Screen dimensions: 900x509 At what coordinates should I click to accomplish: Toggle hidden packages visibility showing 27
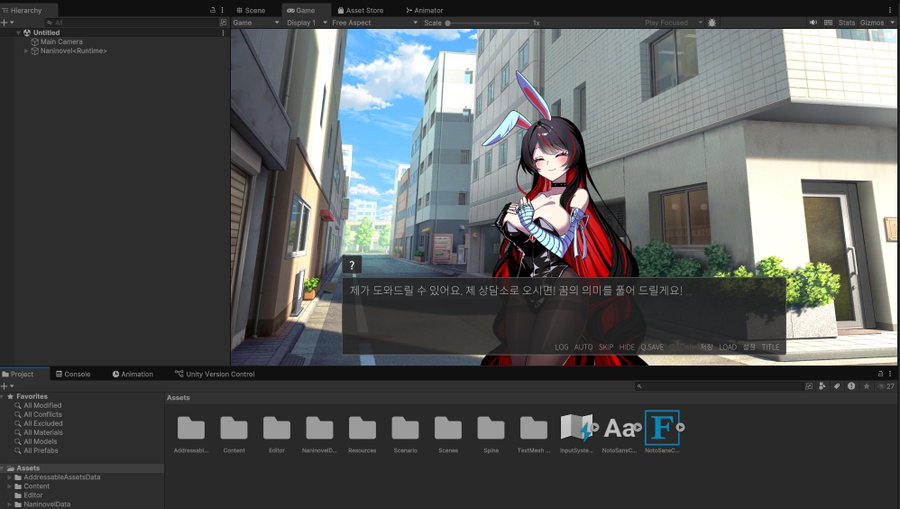pyautogui.click(x=886, y=386)
